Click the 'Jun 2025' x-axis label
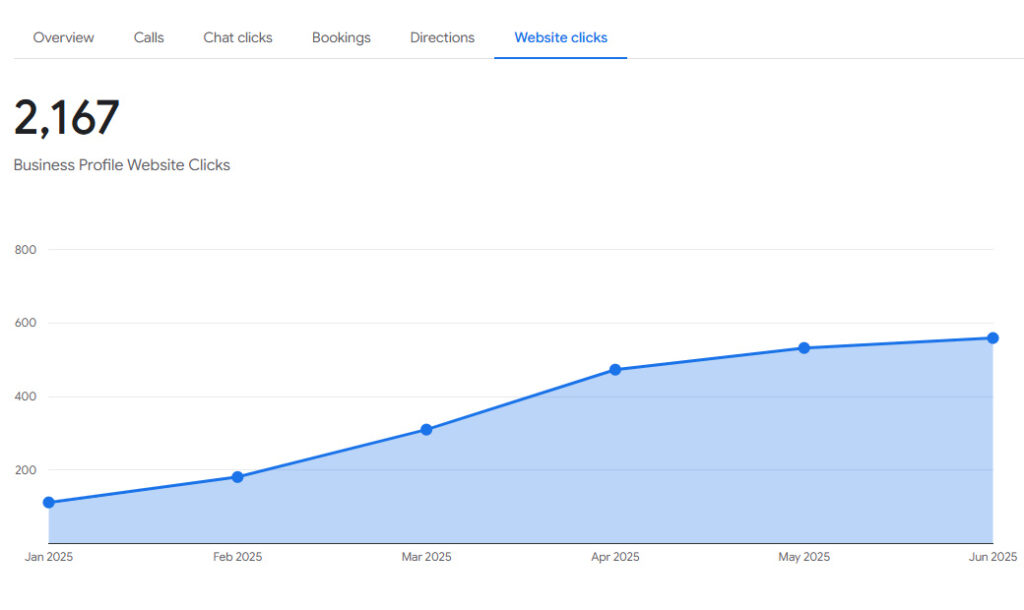1024x610 pixels. 992,557
